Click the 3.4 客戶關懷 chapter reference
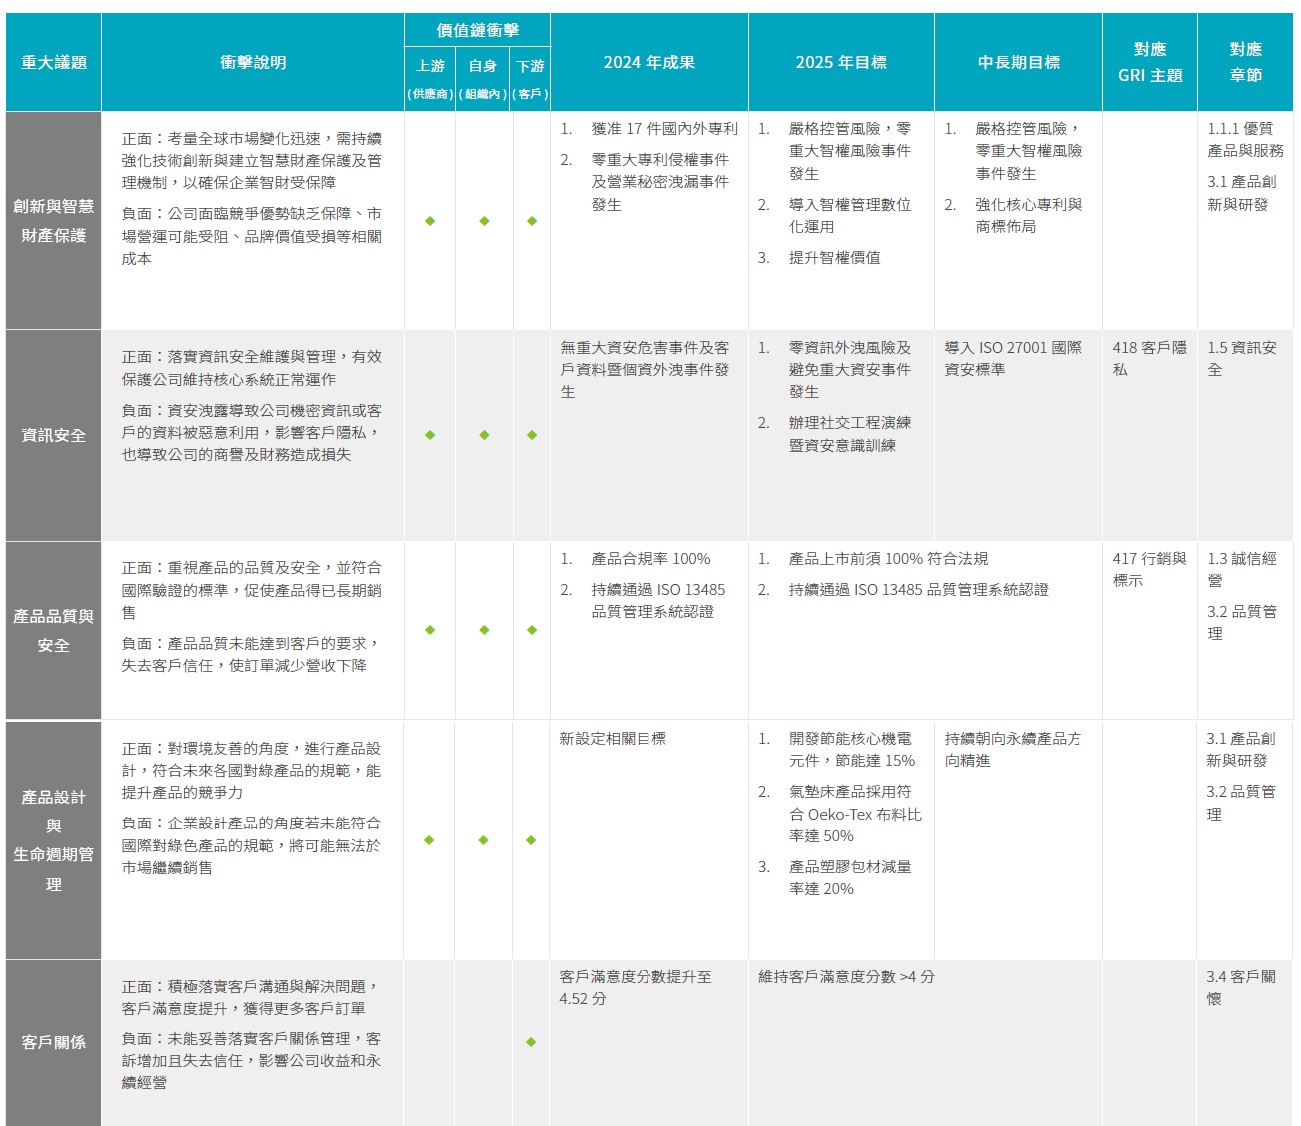1301x1126 pixels. click(x=1241, y=988)
